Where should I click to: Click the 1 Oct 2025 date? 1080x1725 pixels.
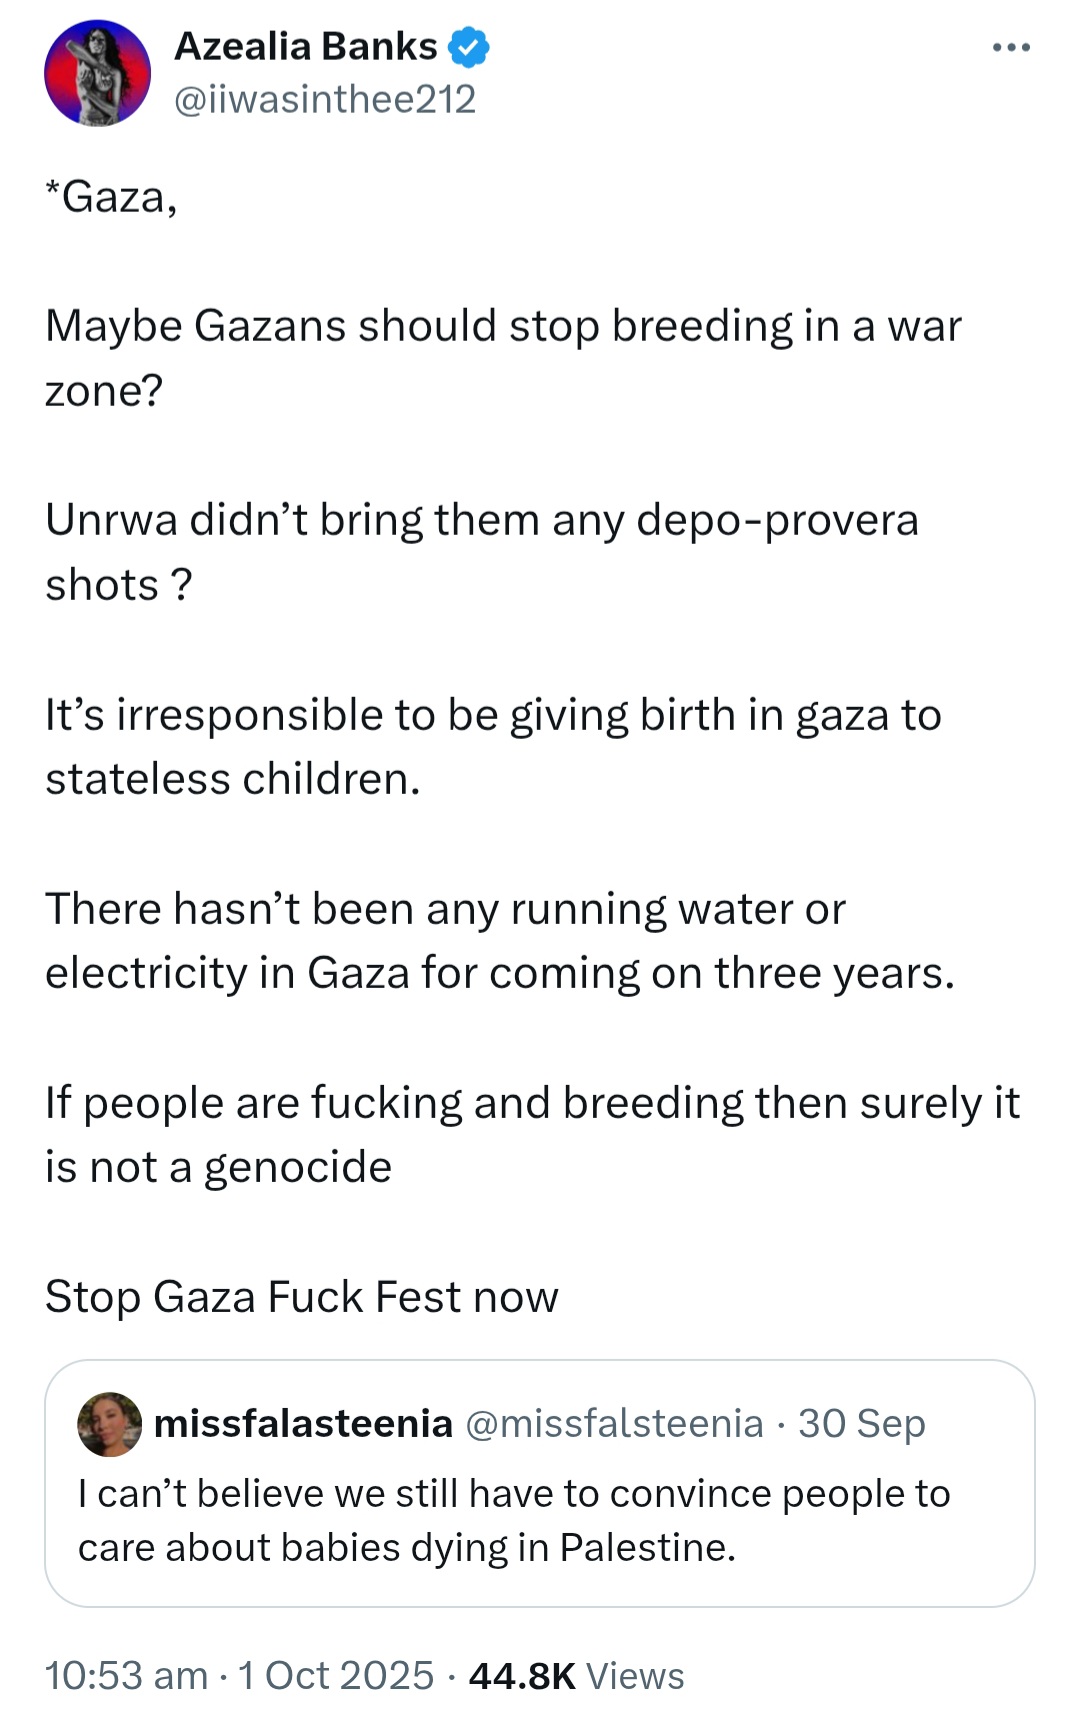point(336,1675)
